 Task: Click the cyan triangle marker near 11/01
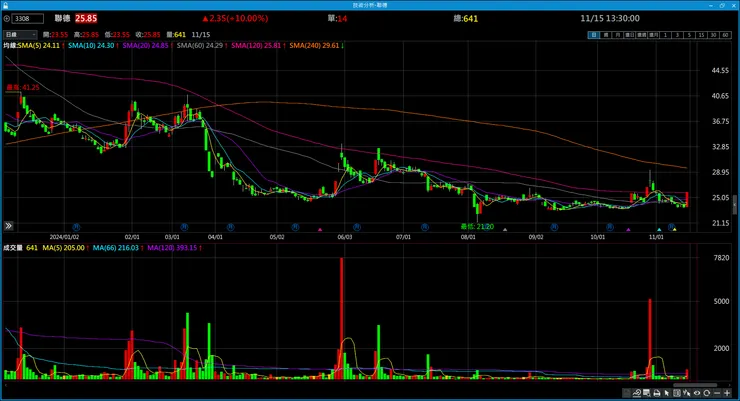(x=659, y=230)
